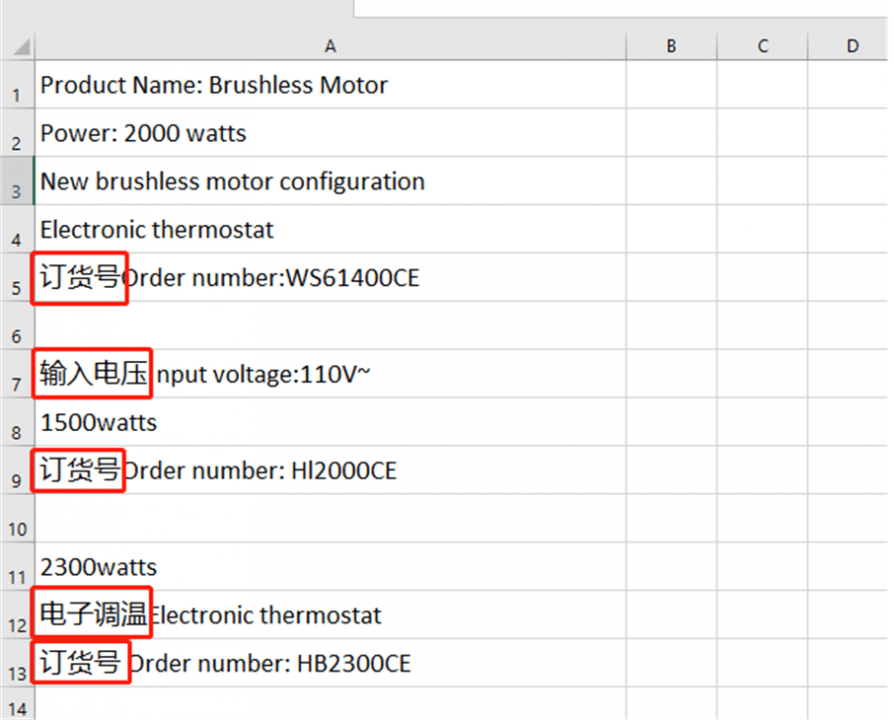
Task: Select the Input voltage 110V cell
Action: (330, 373)
